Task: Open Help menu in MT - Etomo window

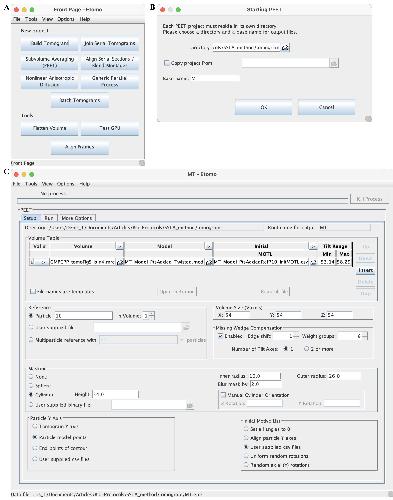Action: [85, 184]
